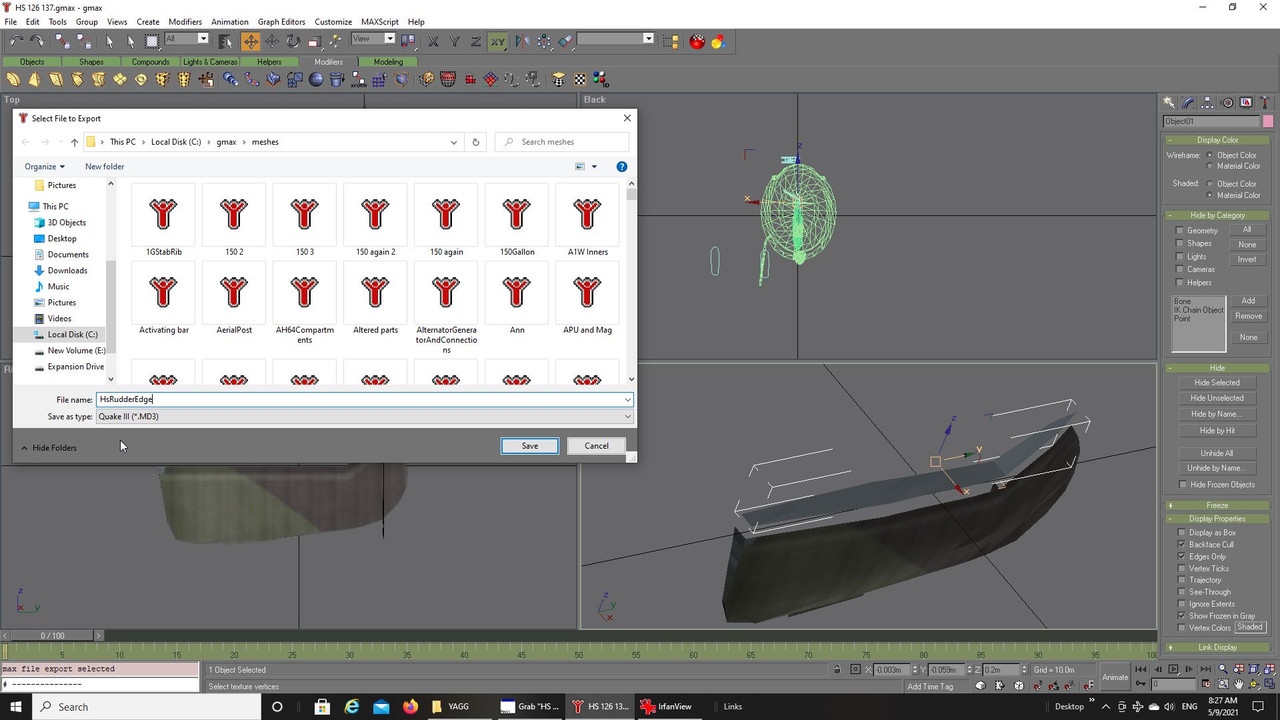Open the Hierarchy command panel tab

coord(1208,103)
